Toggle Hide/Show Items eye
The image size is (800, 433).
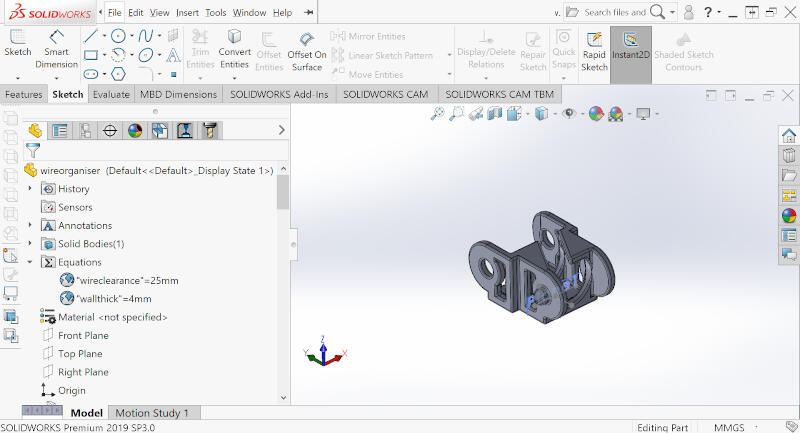tap(568, 113)
